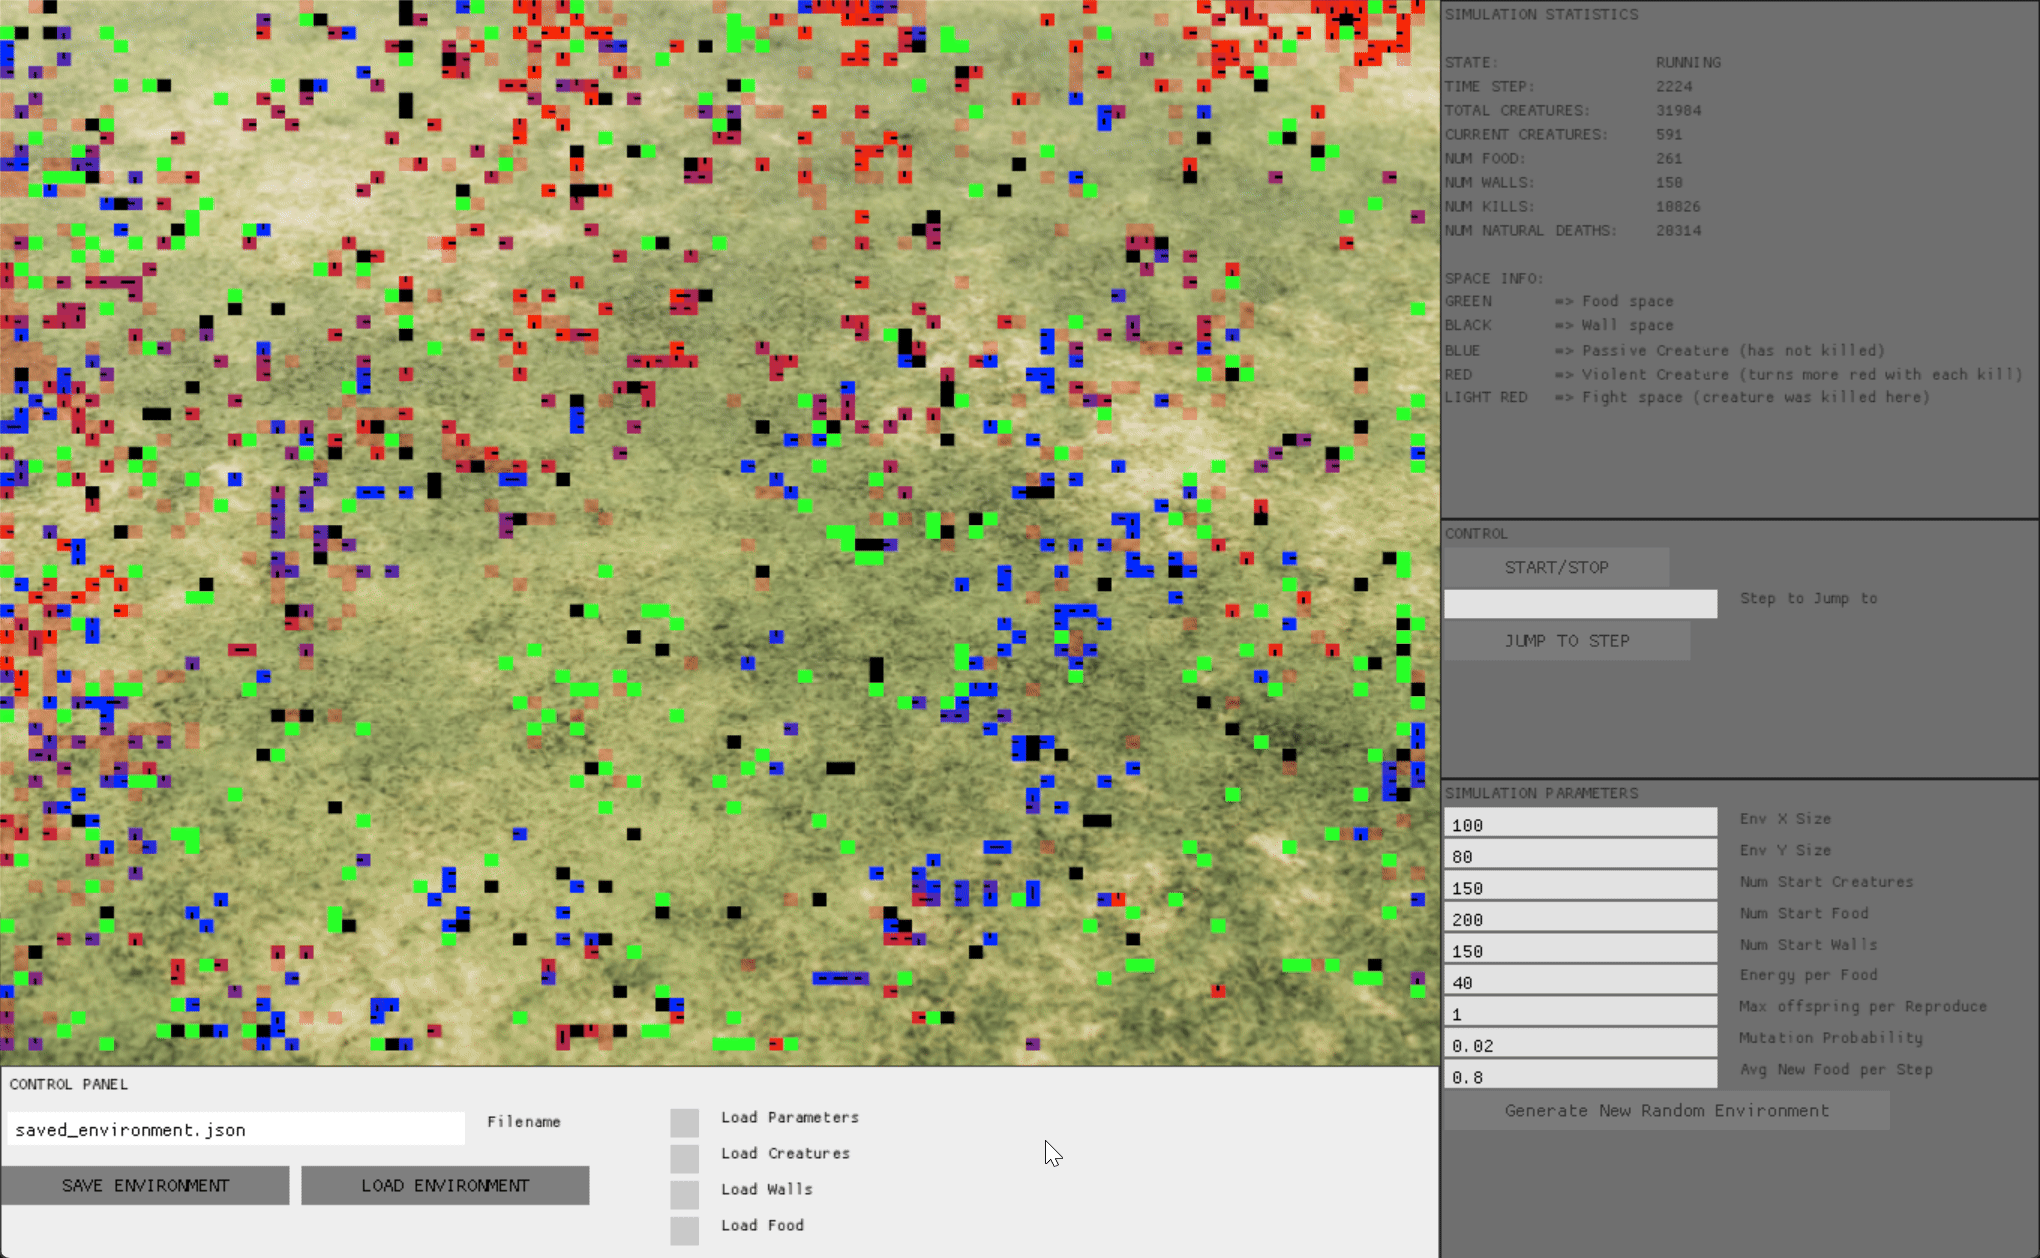Click the START/STOP simulation button
2040x1258 pixels.
point(1556,567)
